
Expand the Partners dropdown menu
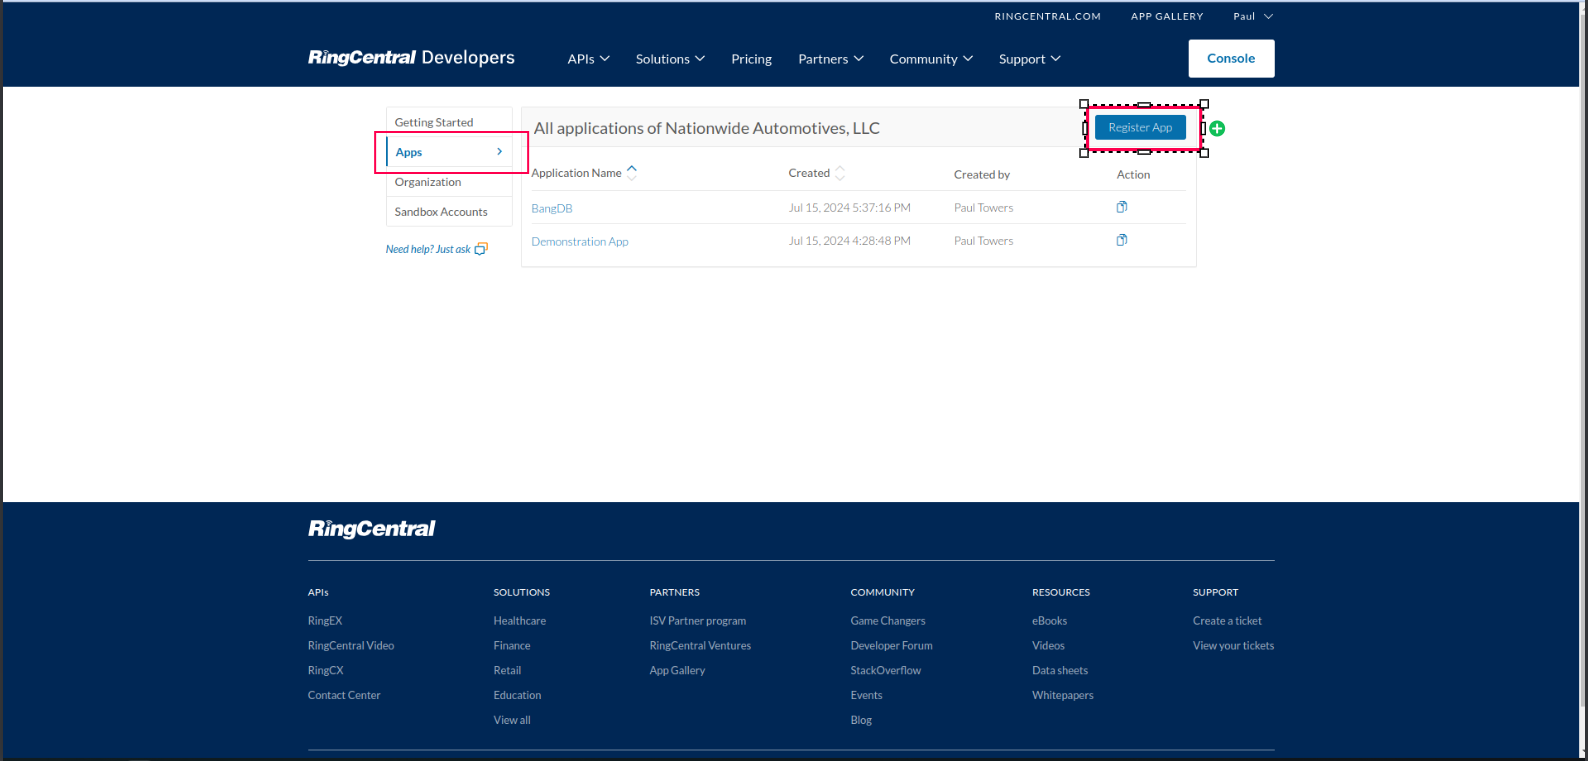pyautogui.click(x=831, y=59)
